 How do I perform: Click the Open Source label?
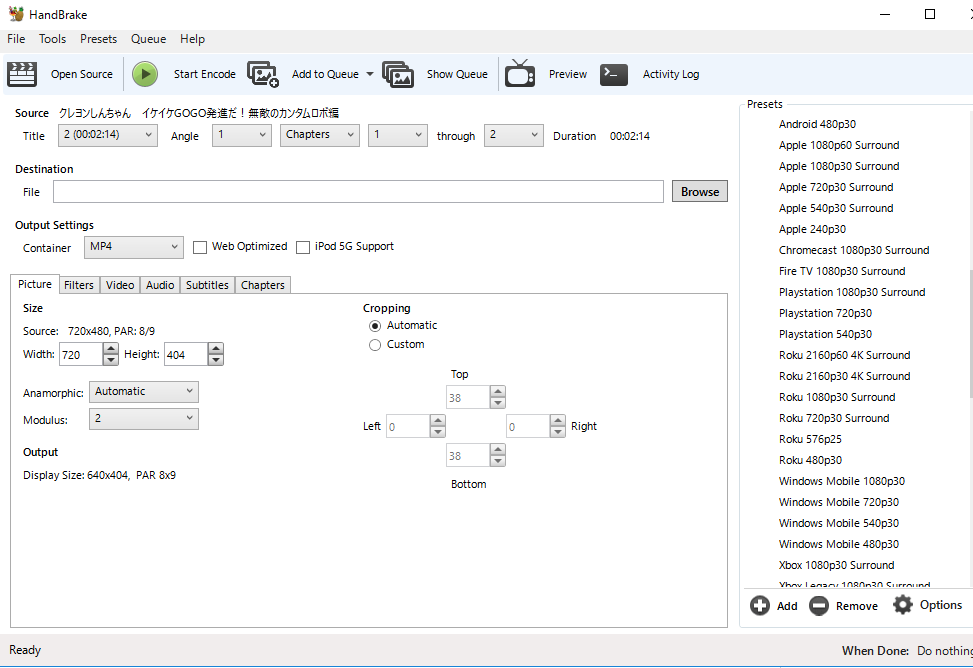tap(82, 74)
